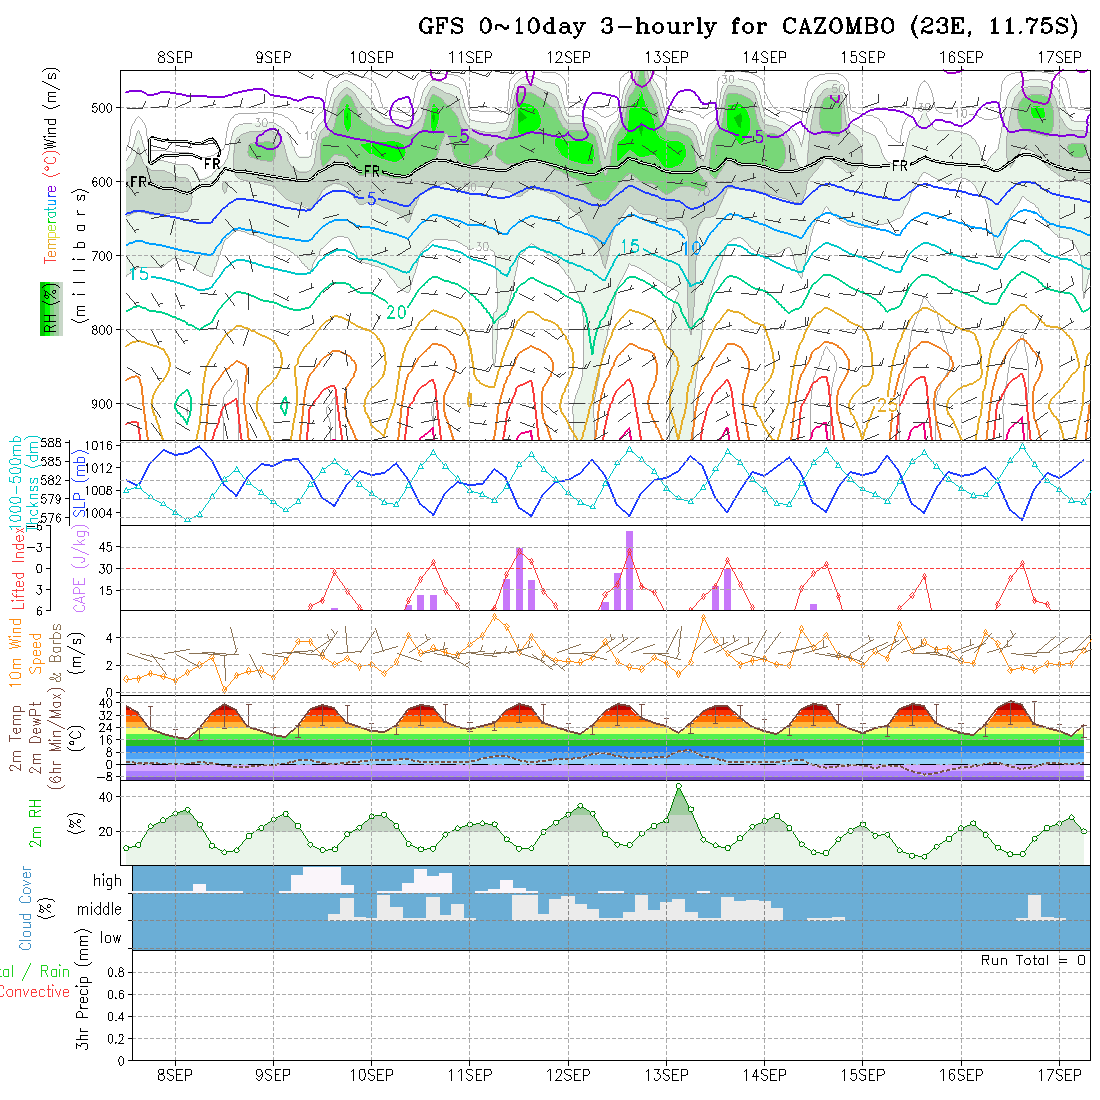This screenshot has width=1100, height=1100.
Task: Click the 8SEP label on the bottom axis
Action: [175, 1075]
